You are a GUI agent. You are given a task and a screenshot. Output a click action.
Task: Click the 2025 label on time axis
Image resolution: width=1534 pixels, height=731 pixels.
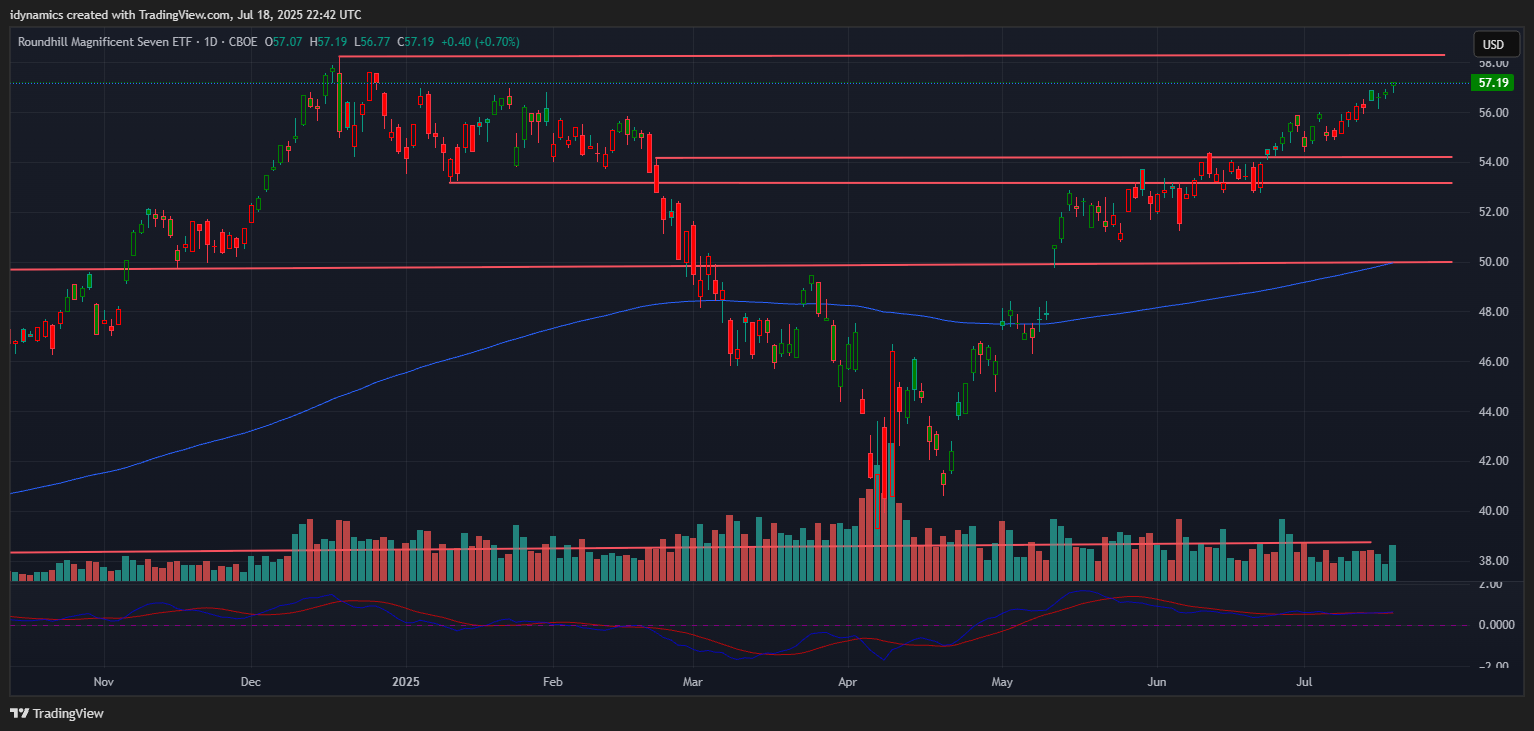(x=406, y=682)
